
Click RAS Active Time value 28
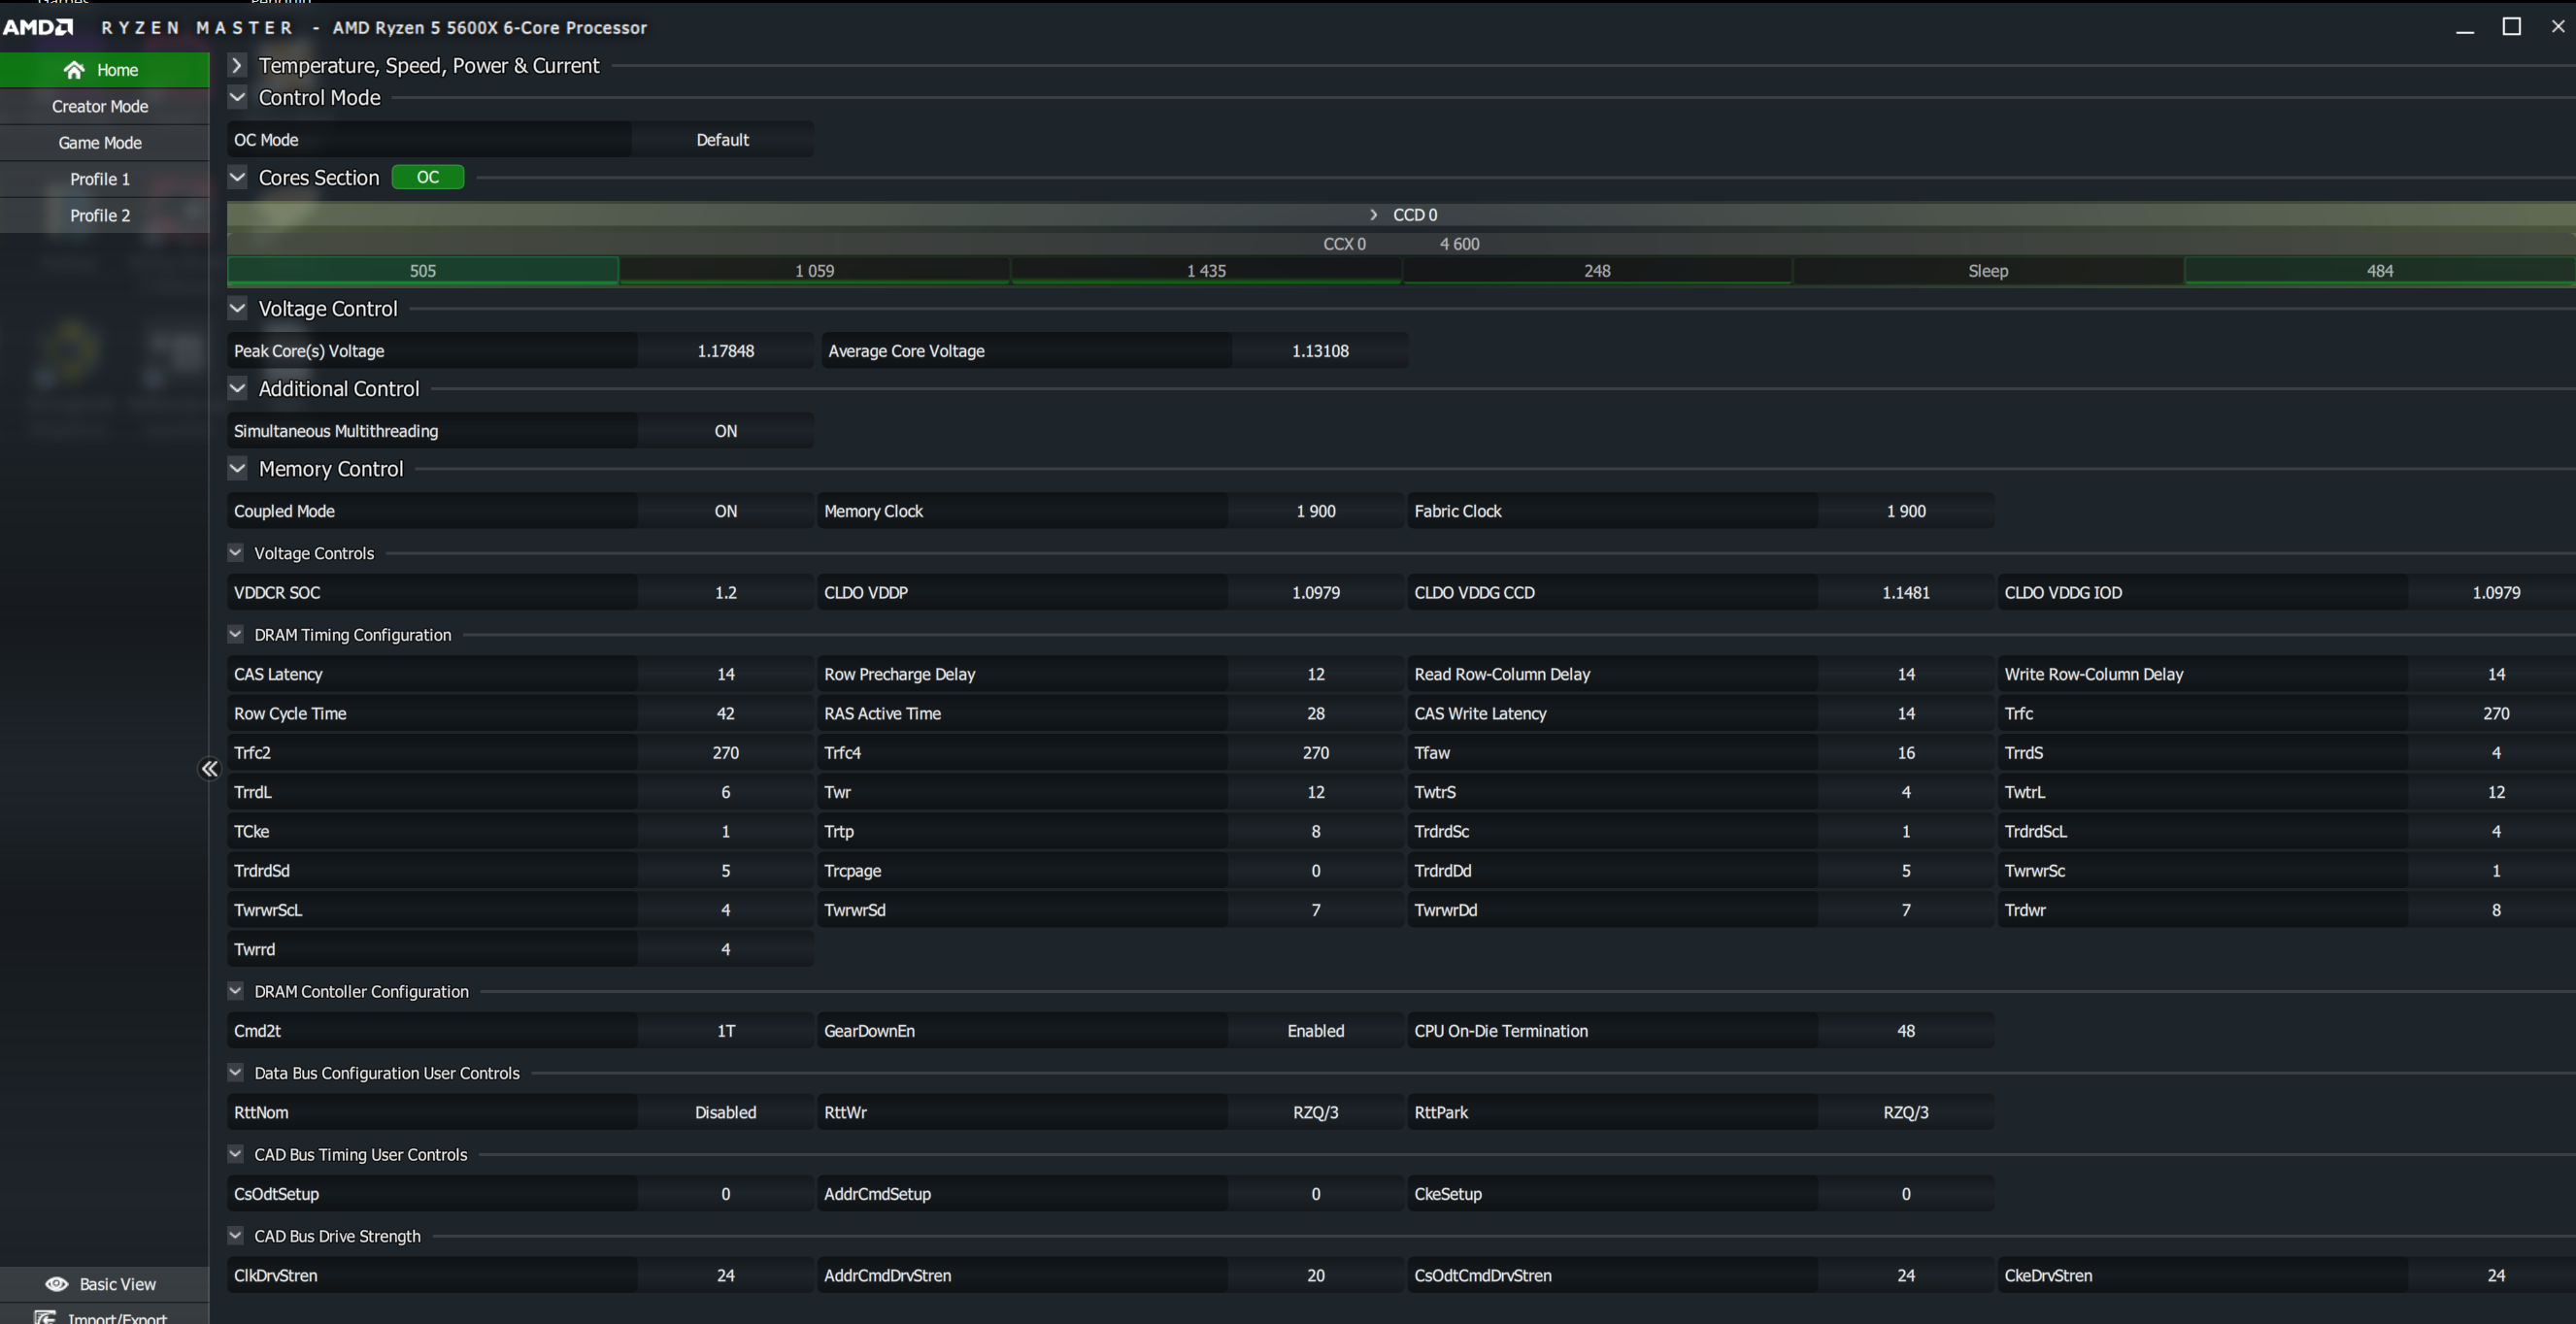click(1316, 714)
